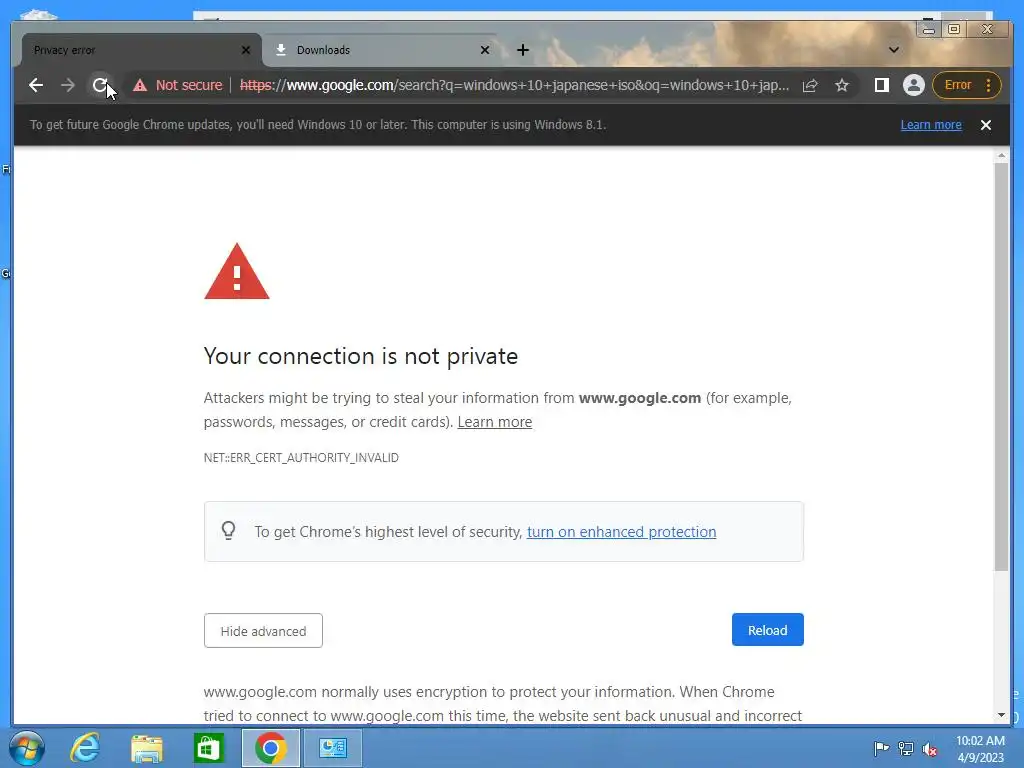Reload the page using the toolbar icon
This screenshot has height=768, width=1024.
click(x=100, y=85)
